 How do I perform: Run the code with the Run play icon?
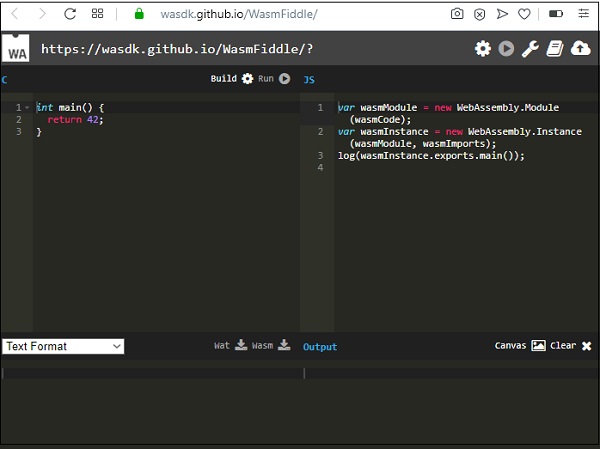point(285,79)
